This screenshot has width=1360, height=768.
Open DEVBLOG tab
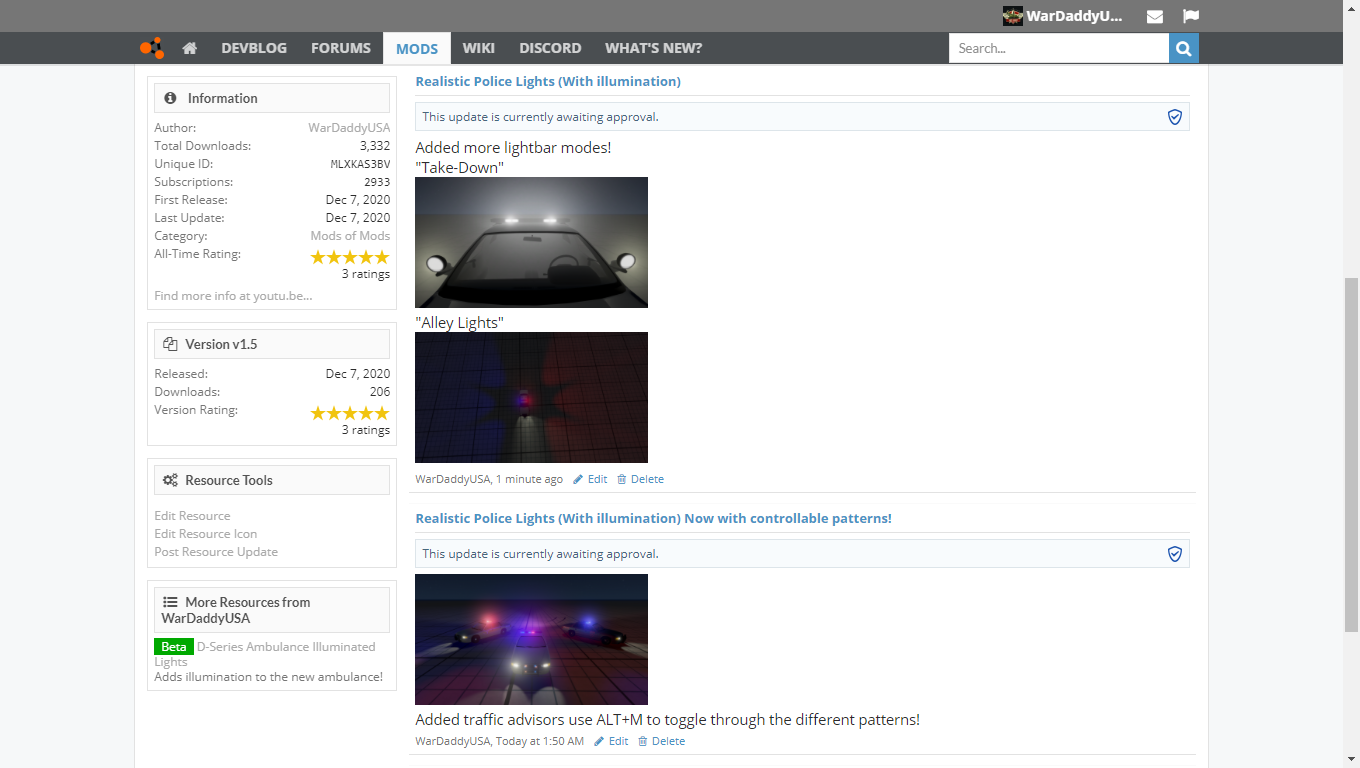click(254, 48)
